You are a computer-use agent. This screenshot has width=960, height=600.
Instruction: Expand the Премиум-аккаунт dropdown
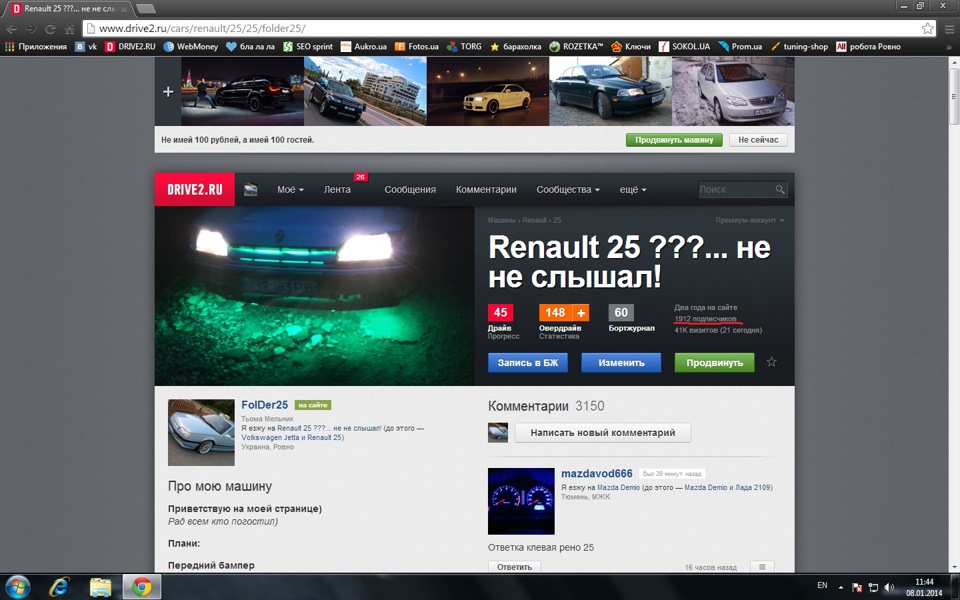(749, 220)
